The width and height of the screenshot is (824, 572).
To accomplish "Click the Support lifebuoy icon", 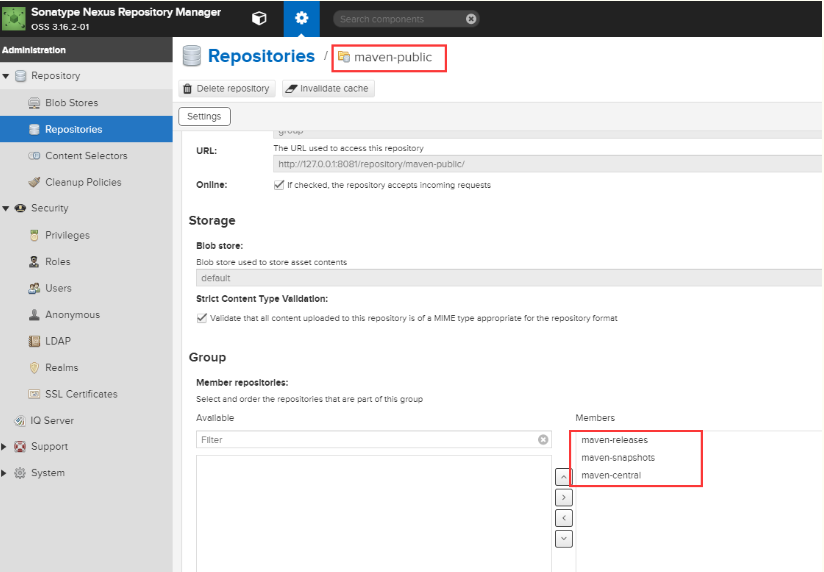I will [x=20, y=447].
